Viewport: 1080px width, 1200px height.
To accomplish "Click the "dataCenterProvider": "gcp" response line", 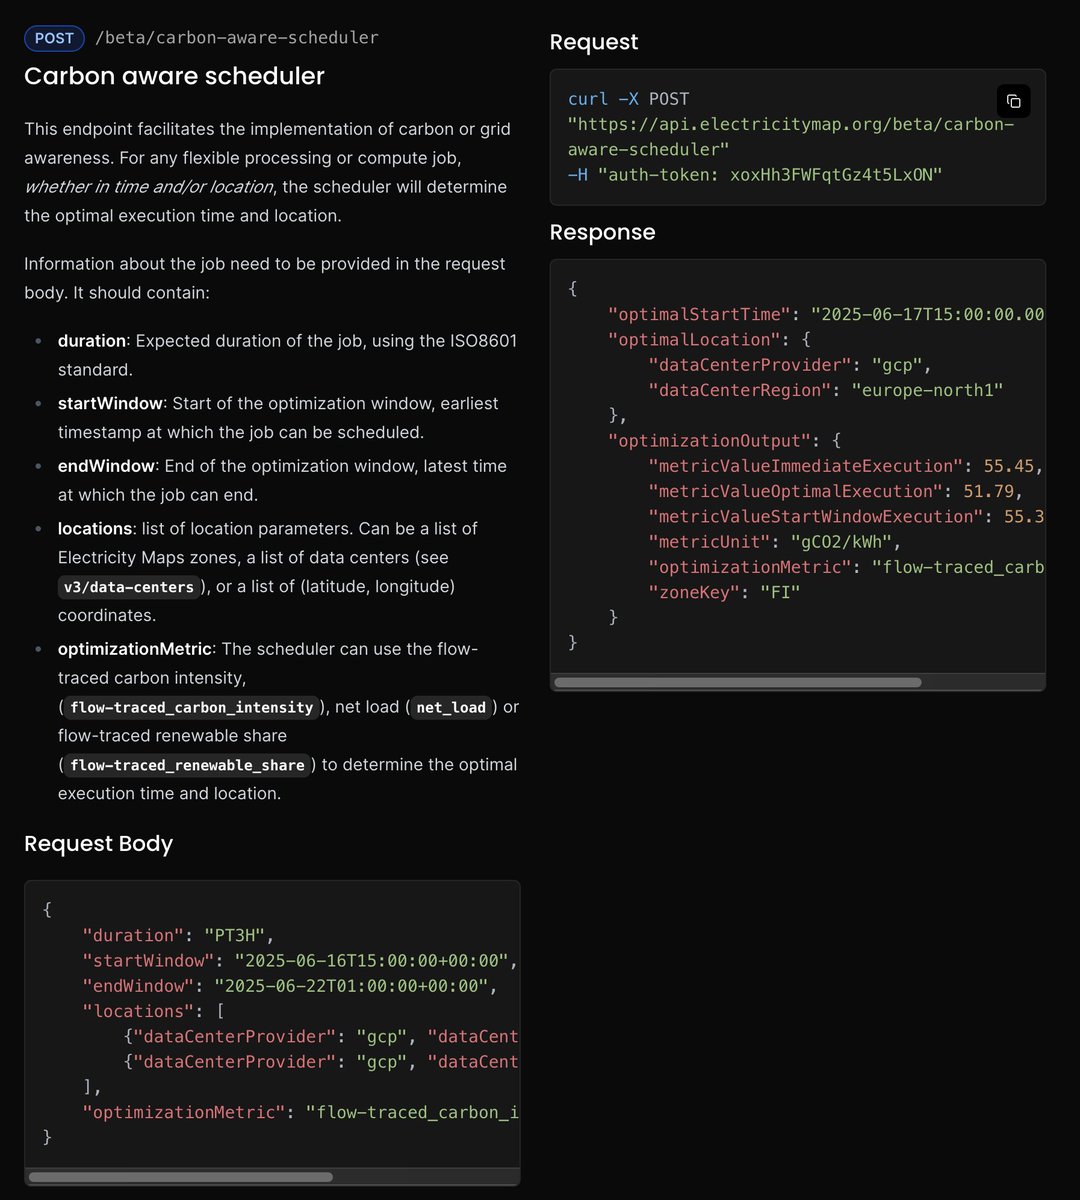I will pyautogui.click(x=790, y=365).
